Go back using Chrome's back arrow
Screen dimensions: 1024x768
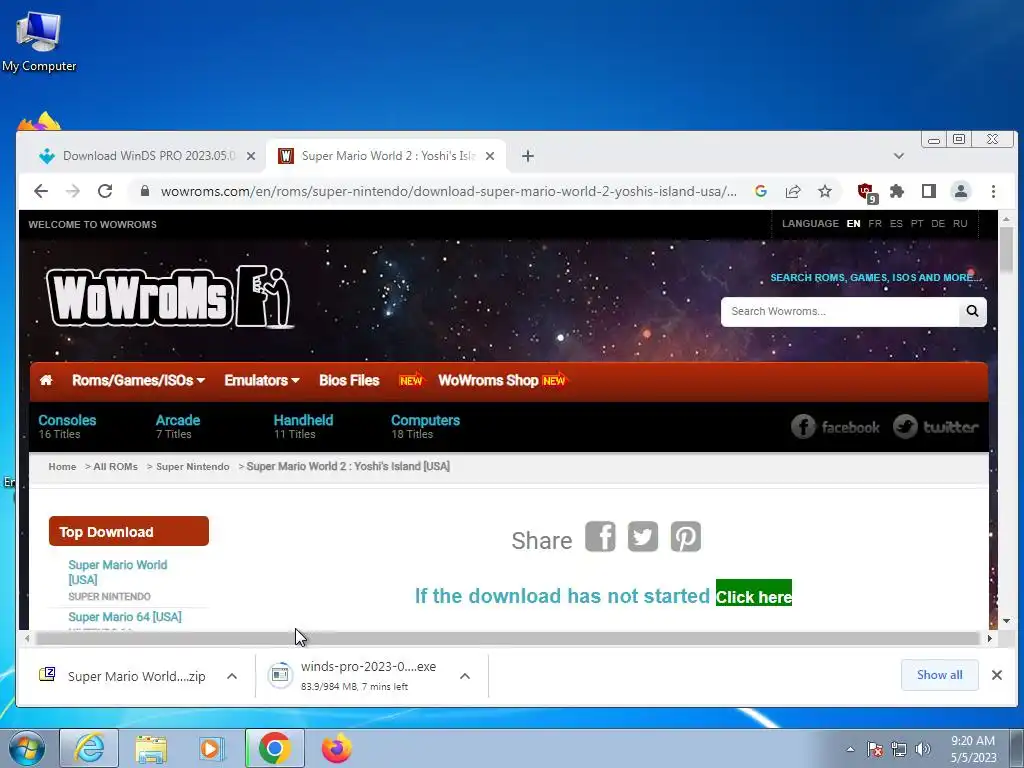(x=41, y=191)
